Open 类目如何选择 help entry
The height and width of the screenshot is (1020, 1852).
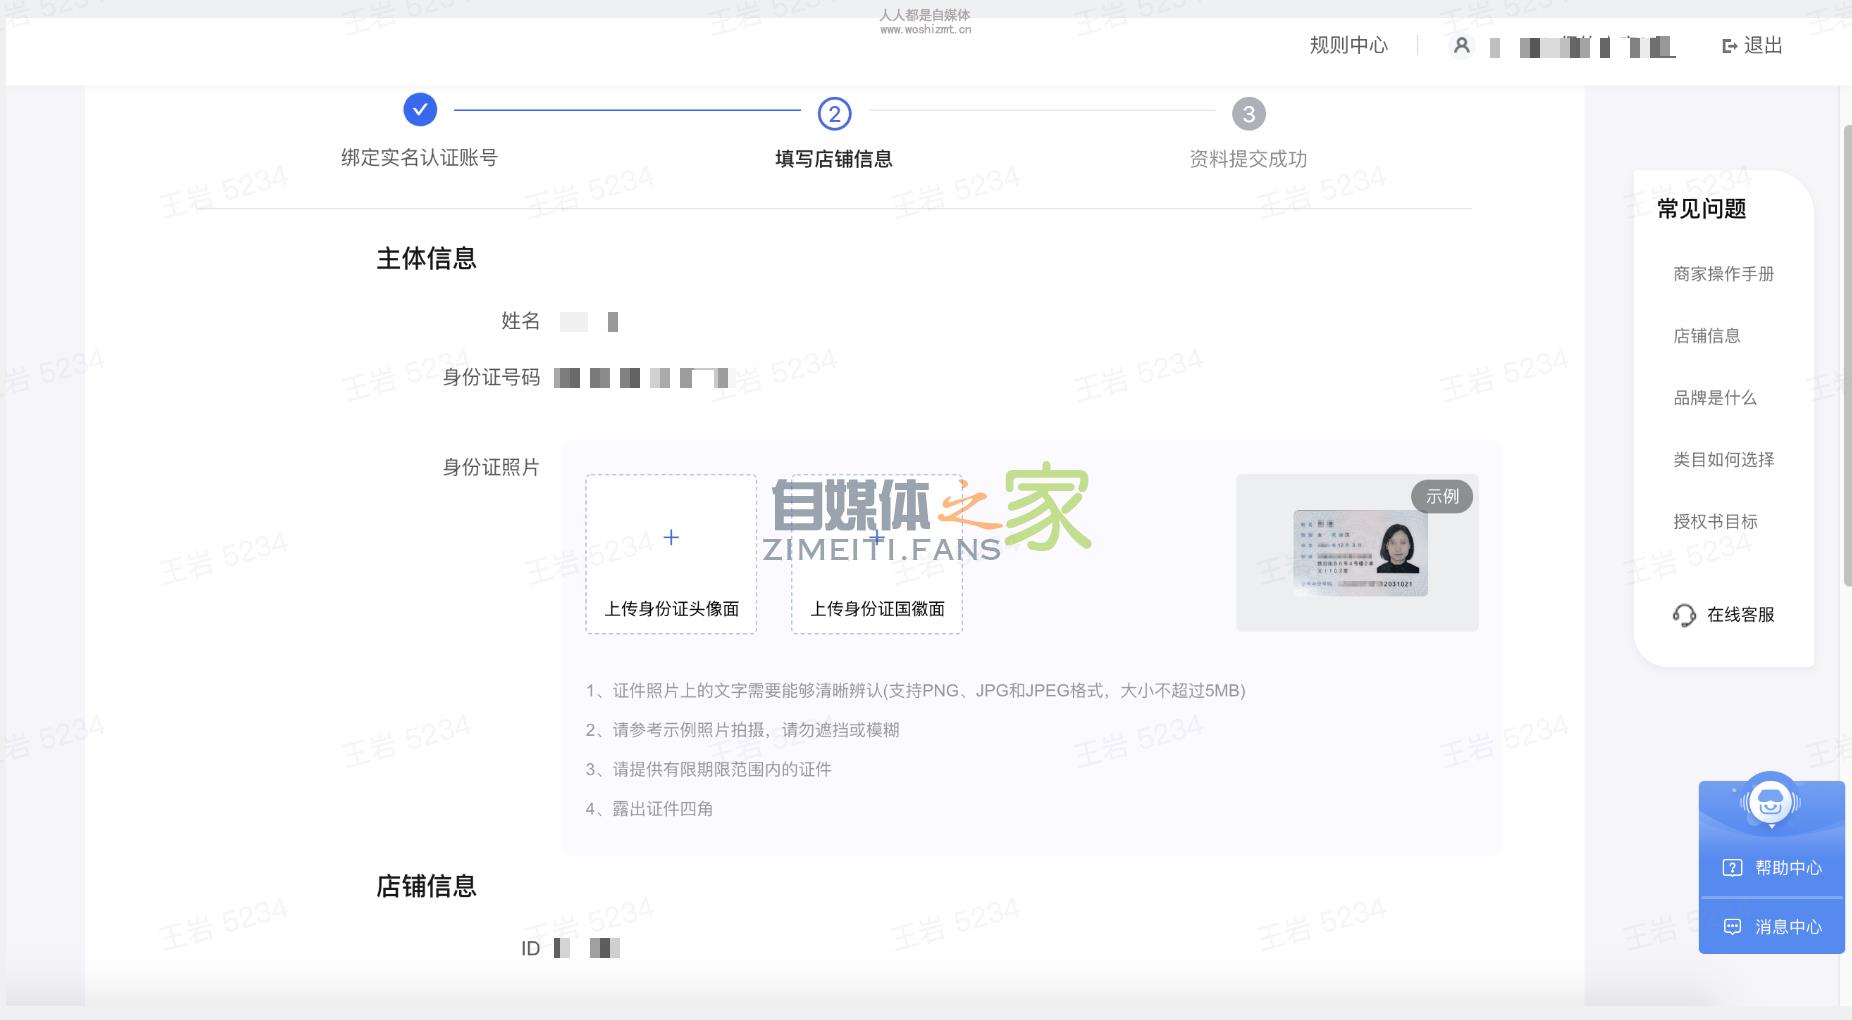click(1723, 459)
